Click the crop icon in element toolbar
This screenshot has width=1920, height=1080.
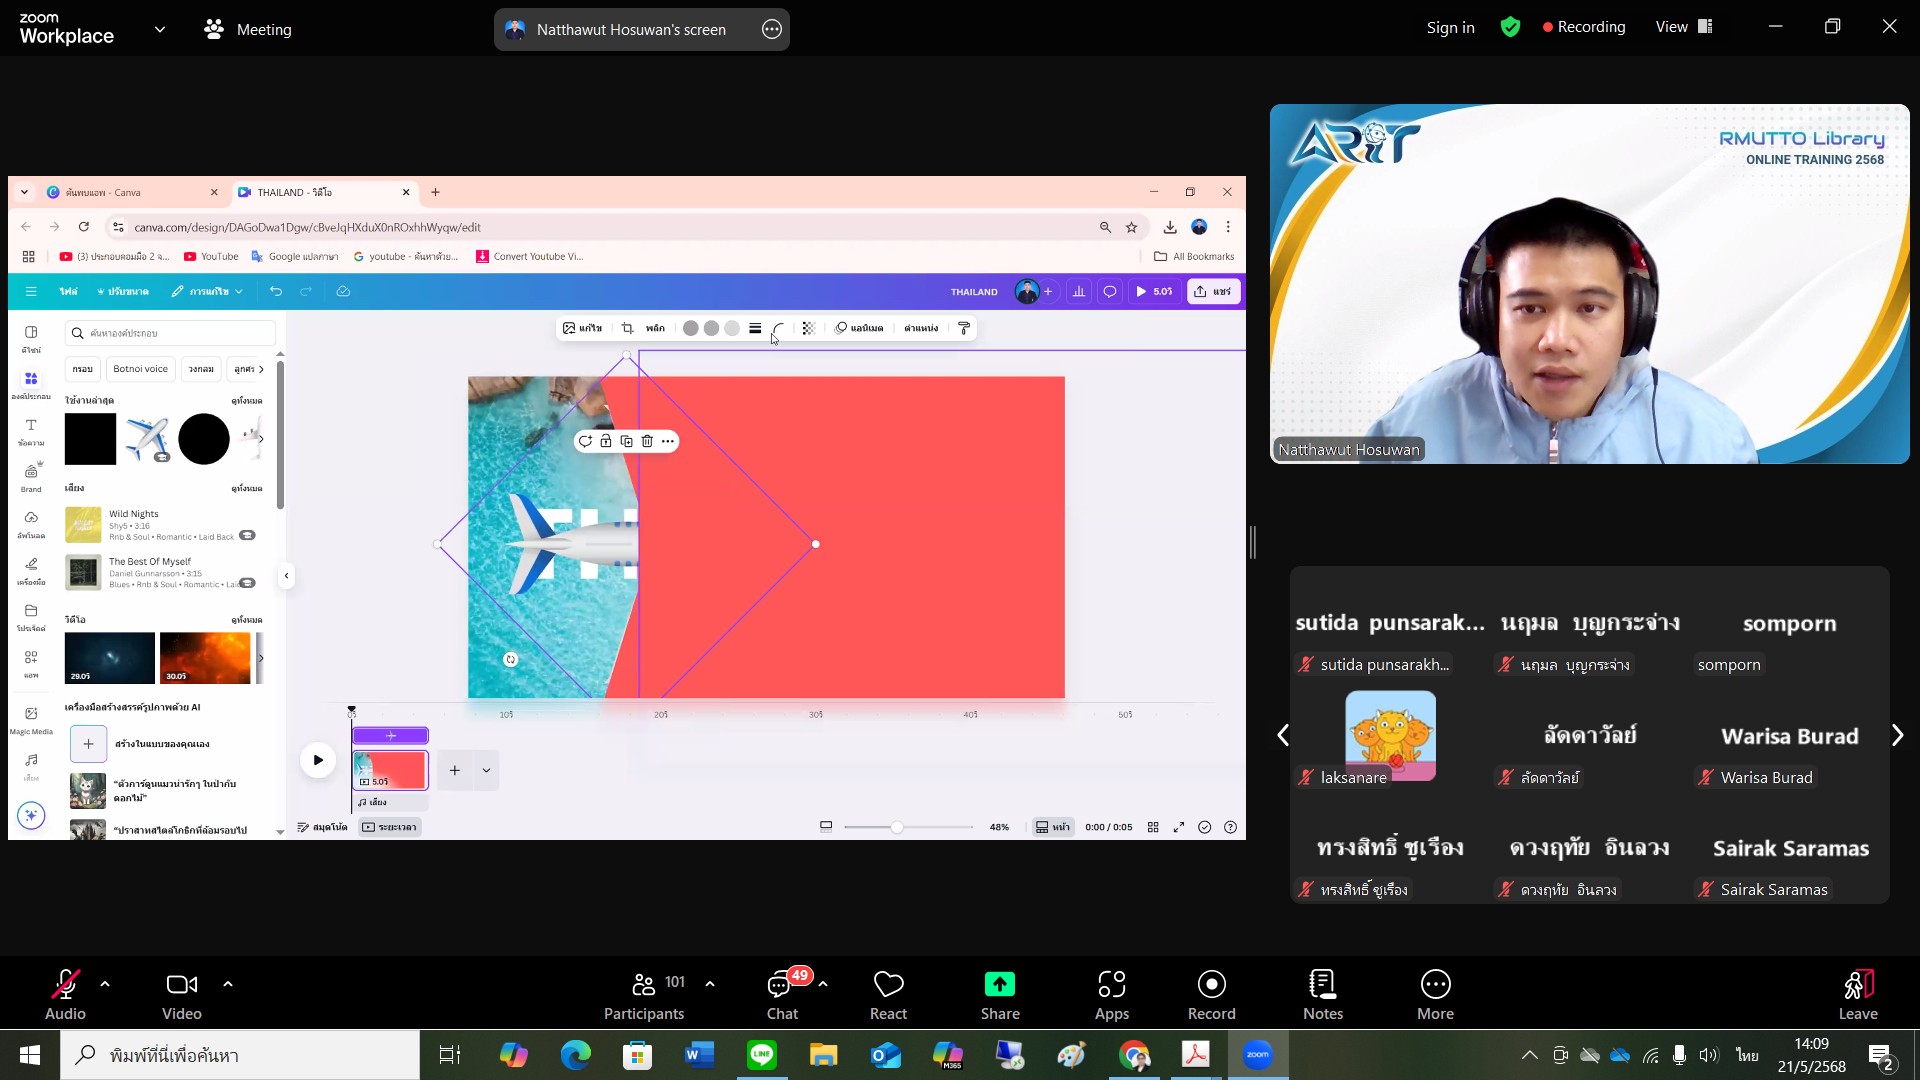click(x=627, y=328)
